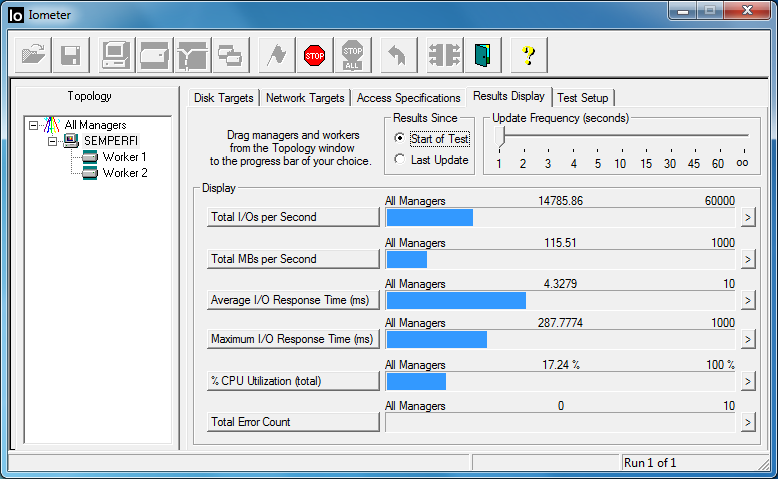Start new network worker icon
This screenshot has width=778, height=479.
[x=192, y=55]
